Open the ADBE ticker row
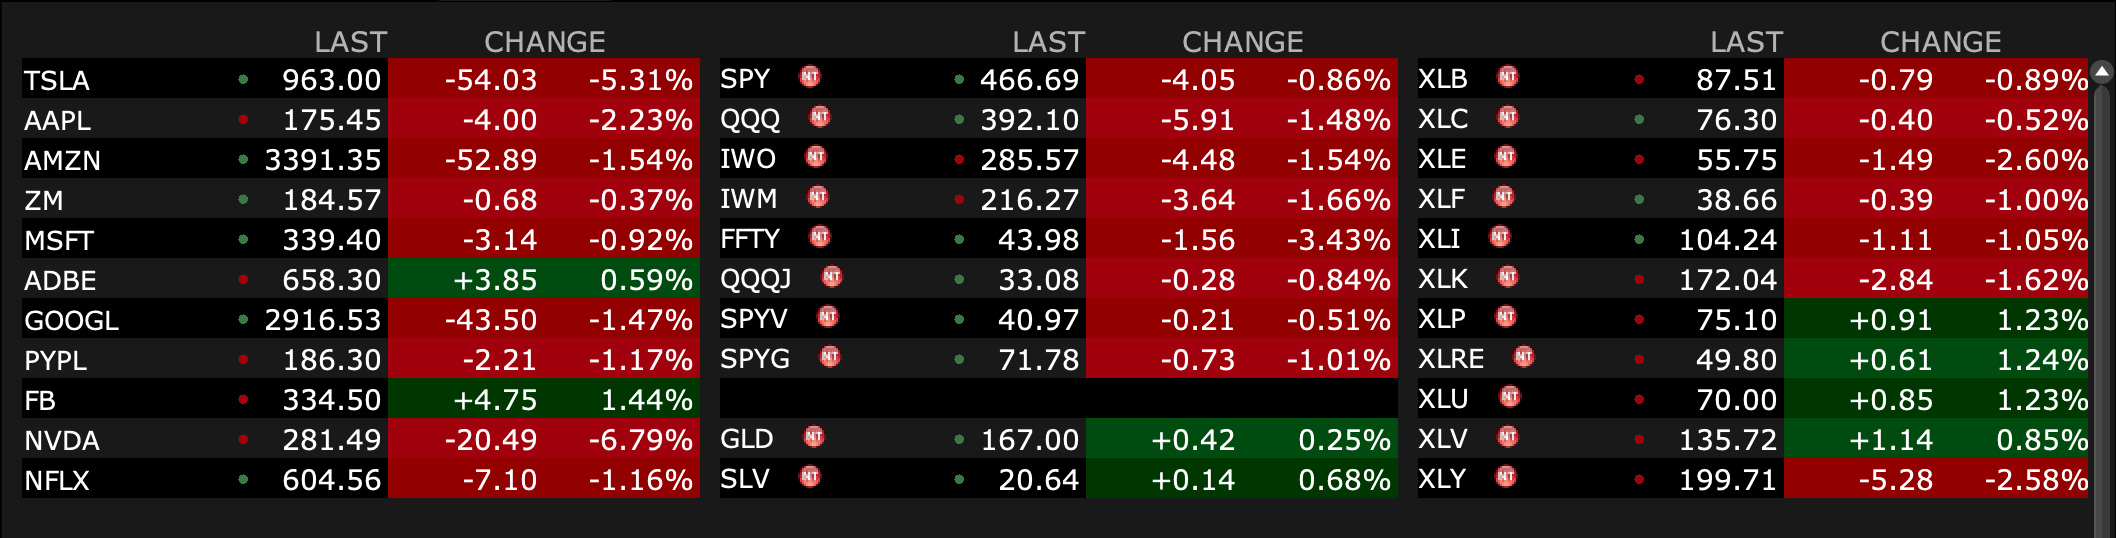 click(60, 280)
